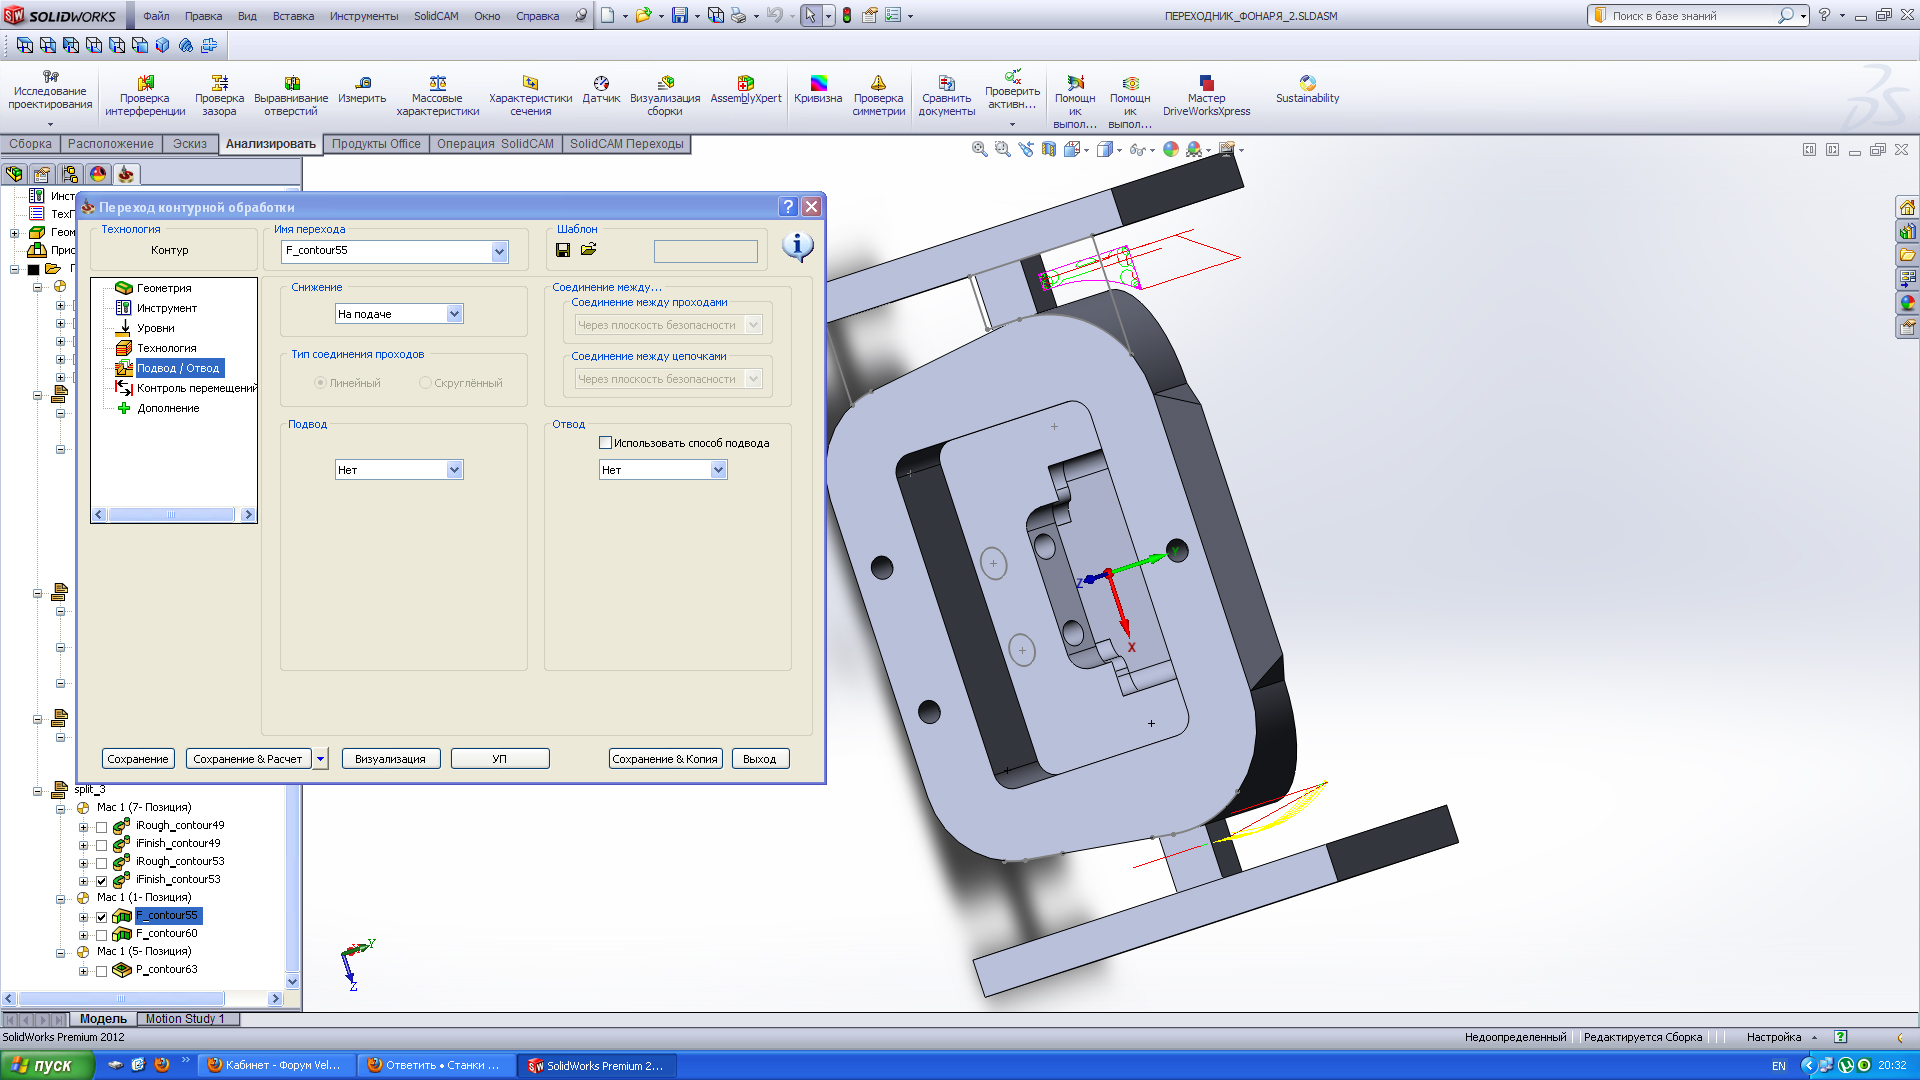Click the Выход button
The width and height of the screenshot is (1920, 1080).
[x=760, y=759]
